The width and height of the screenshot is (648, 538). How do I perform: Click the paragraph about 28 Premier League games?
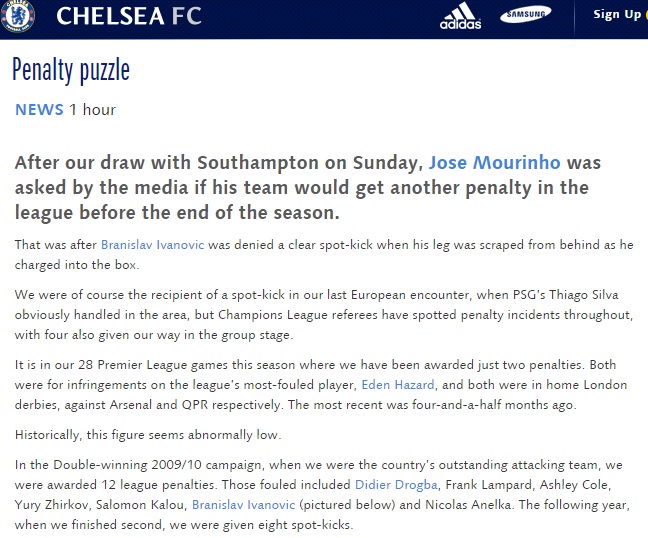[x=321, y=385]
